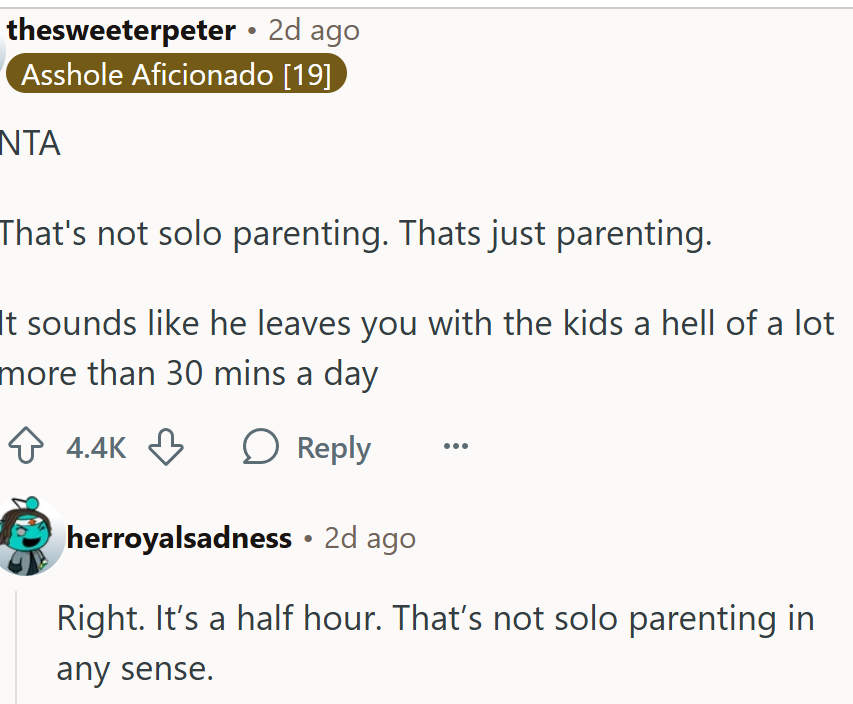
Task: Click the upvote arrow on thesweeterpeter's comment
Action: pyautogui.click(x=27, y=447)
